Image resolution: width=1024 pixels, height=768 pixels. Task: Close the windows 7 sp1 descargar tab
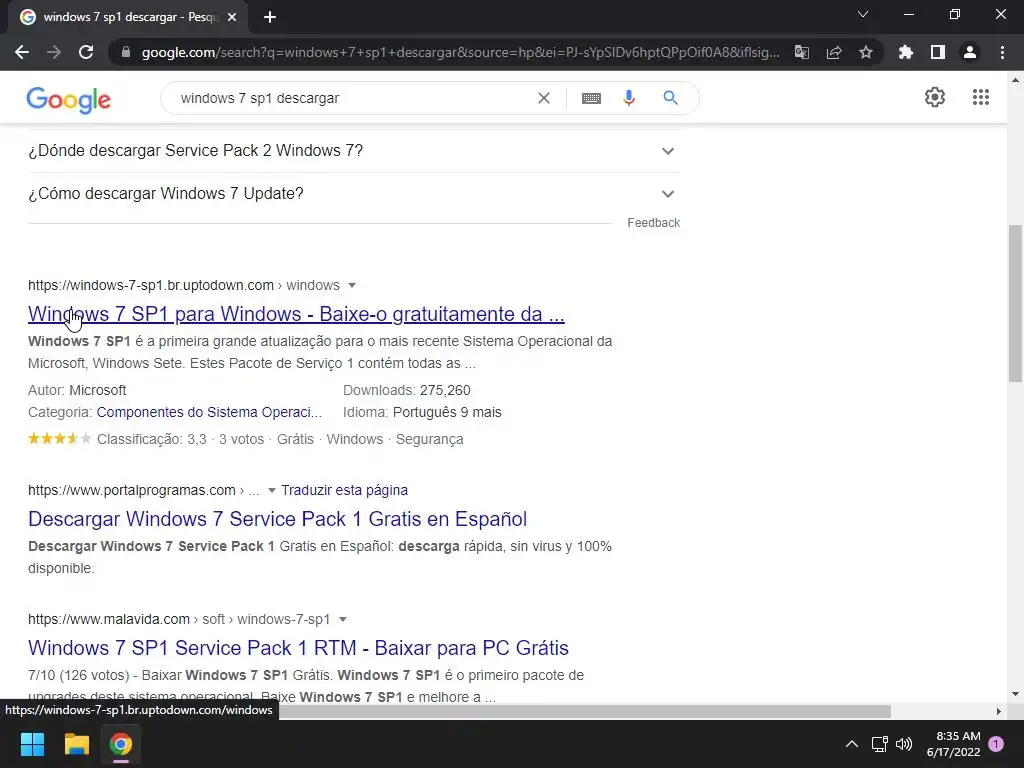(232, 17)
